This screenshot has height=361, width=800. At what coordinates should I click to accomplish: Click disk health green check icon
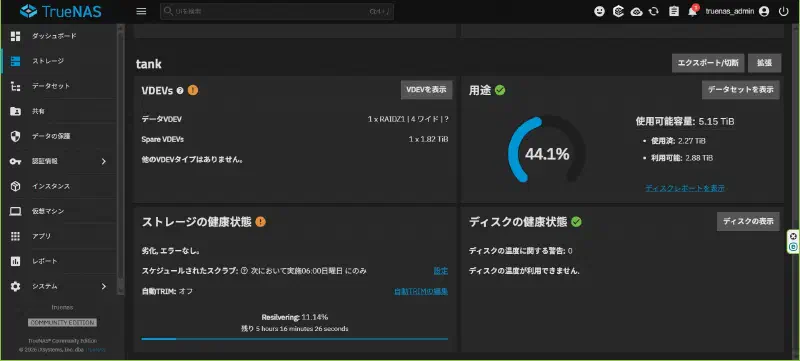(x=576, y=222)
